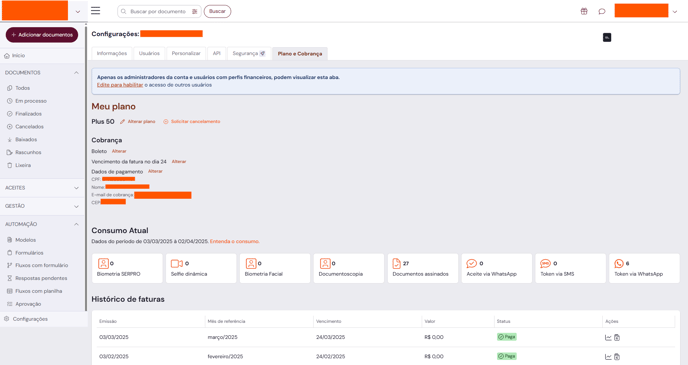The width and height of the screenshot is (688, 365).
Task: Open the hamburger menu icon
Action: point(96,11)
